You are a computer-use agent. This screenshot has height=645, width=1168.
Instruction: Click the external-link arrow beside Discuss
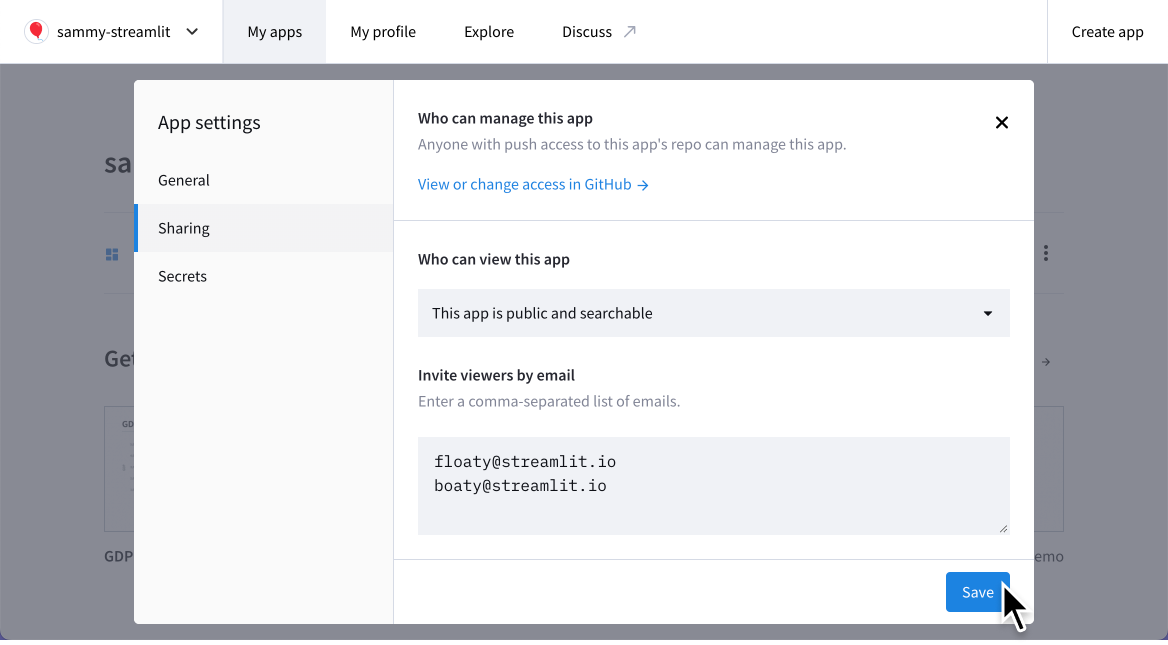[632, 30]
